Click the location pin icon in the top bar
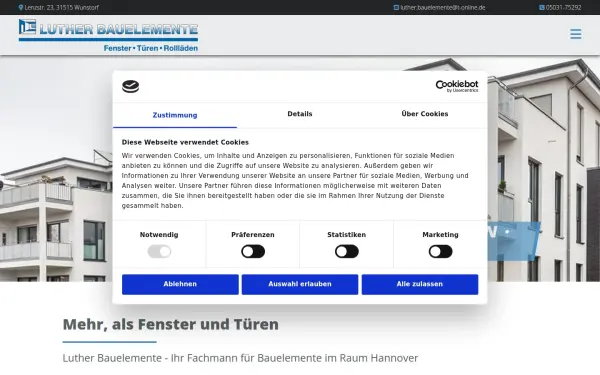 (21, 7)
